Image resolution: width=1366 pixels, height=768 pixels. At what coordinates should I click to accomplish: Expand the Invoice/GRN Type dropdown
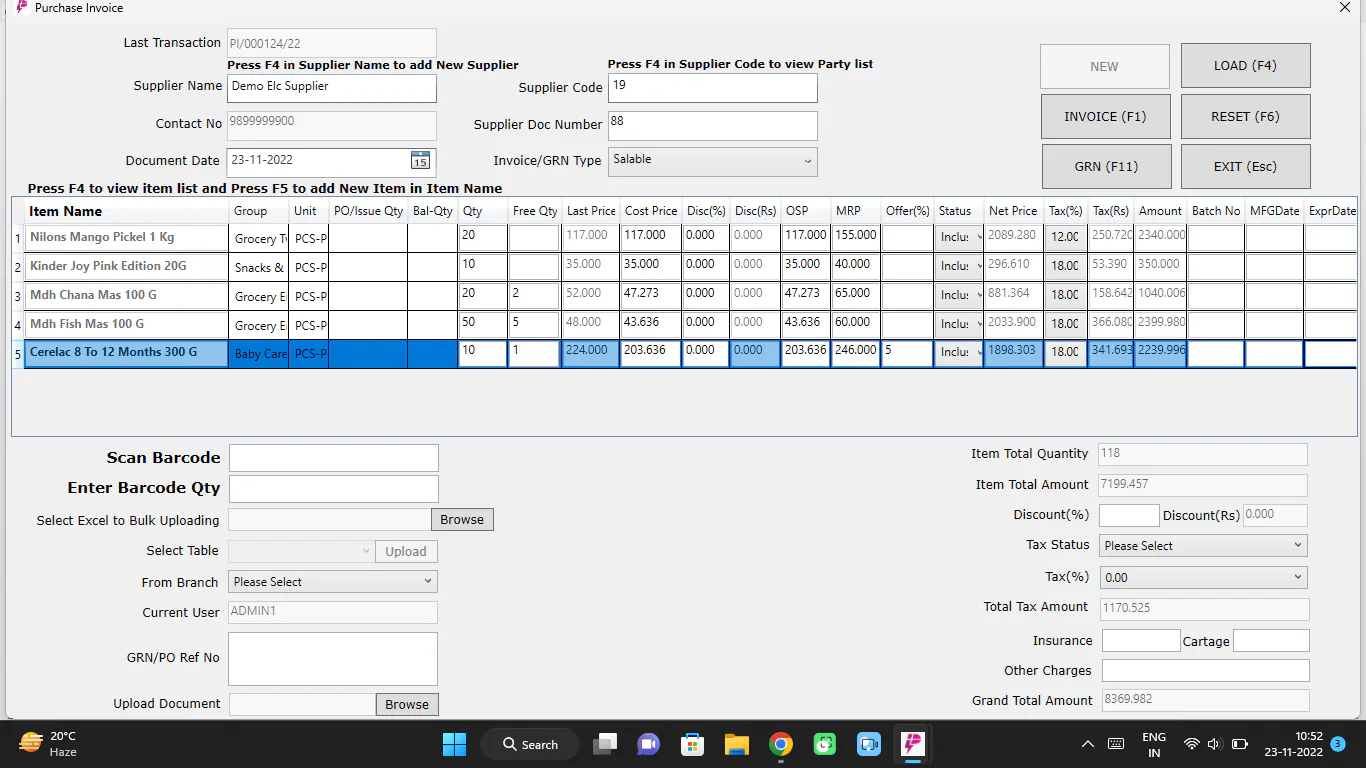(712, 161)
